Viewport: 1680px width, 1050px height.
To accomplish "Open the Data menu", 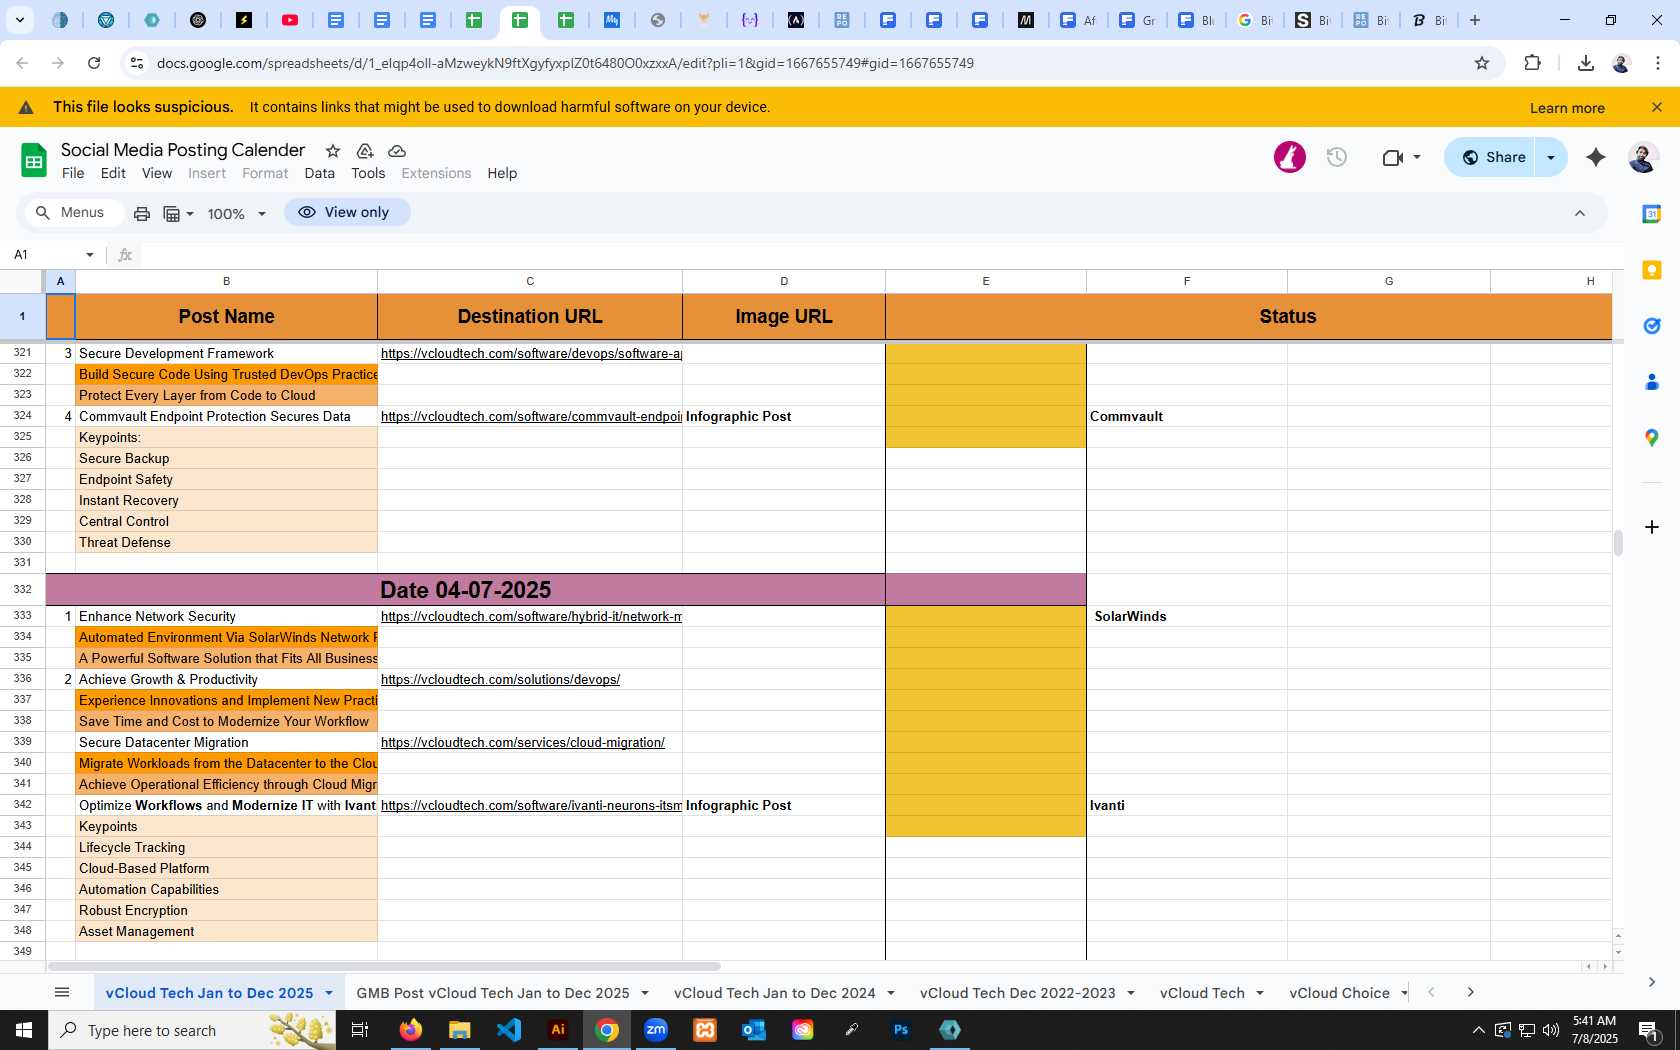I will [x=320, y=173].
